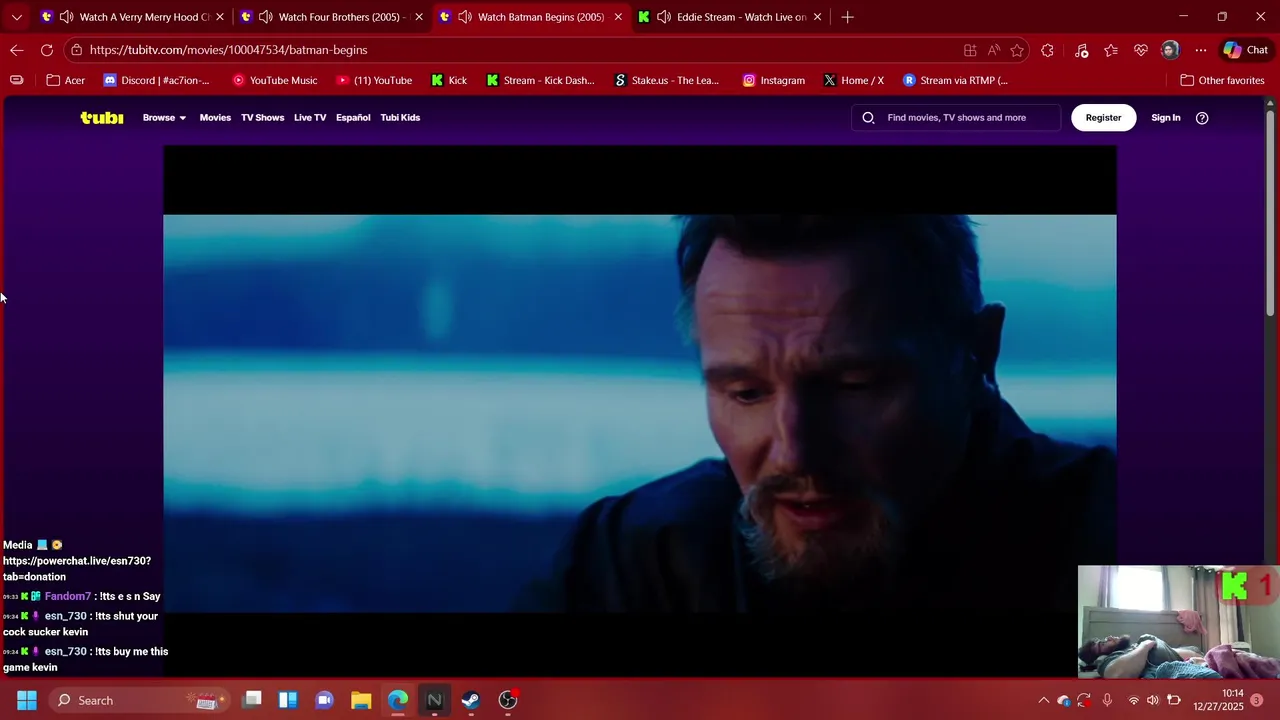
Task: View site information lock icon
Action: 76,50
